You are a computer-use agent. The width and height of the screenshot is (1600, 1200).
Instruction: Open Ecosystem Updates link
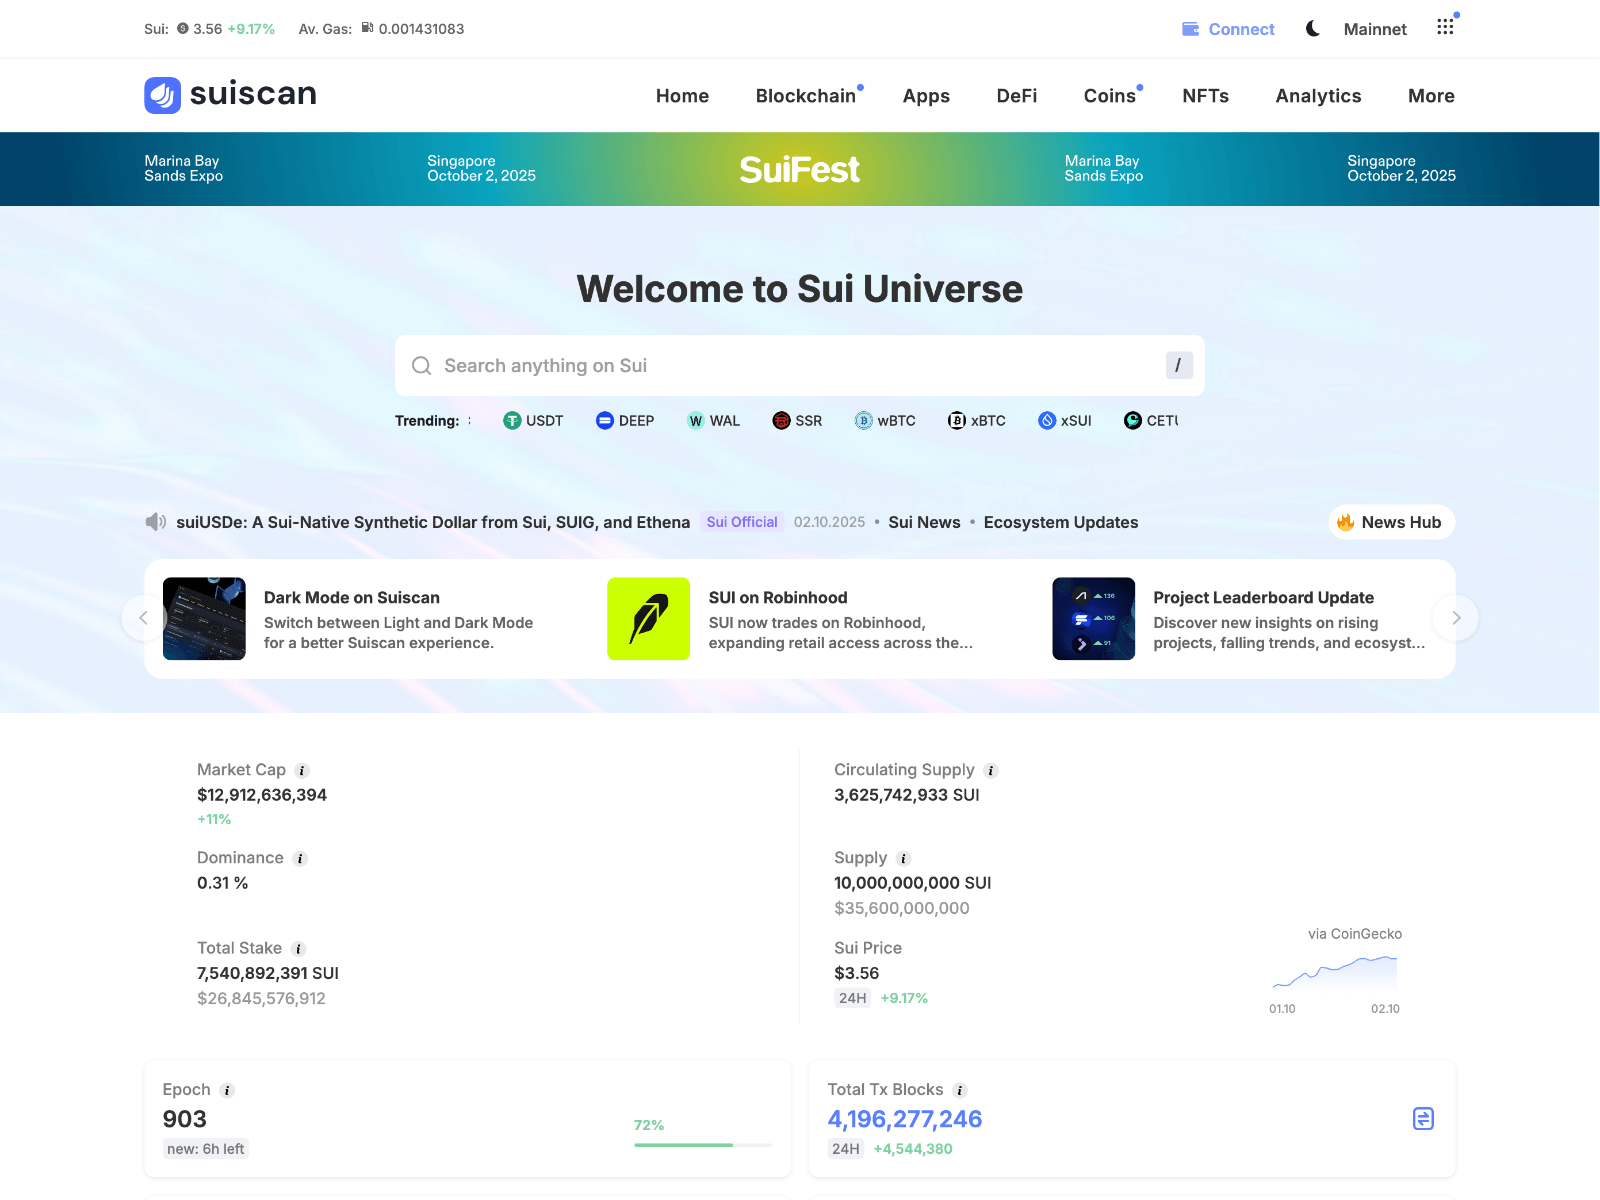pos(1061,522)
